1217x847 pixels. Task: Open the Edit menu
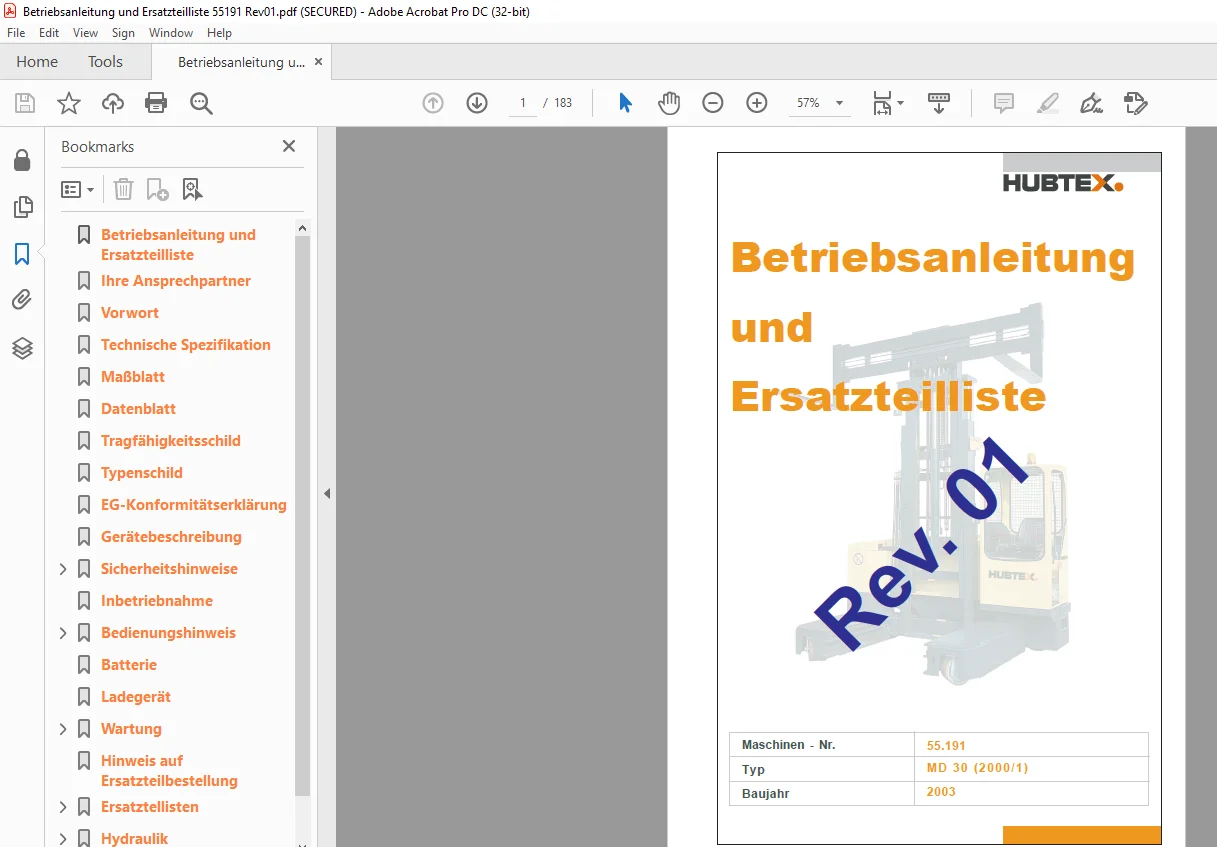pos(49,33)
